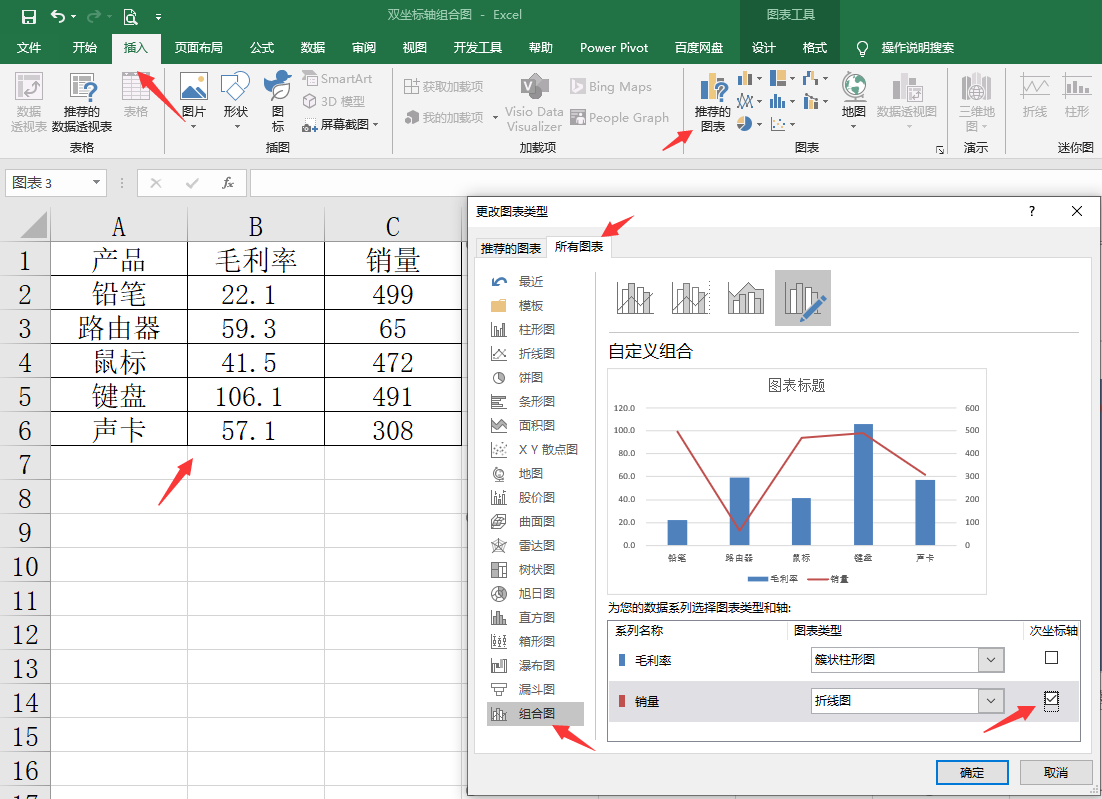Screen dimensions: 1102x799
Task: Click the combo chart preview thumbnail
Action: coord(797,481)
